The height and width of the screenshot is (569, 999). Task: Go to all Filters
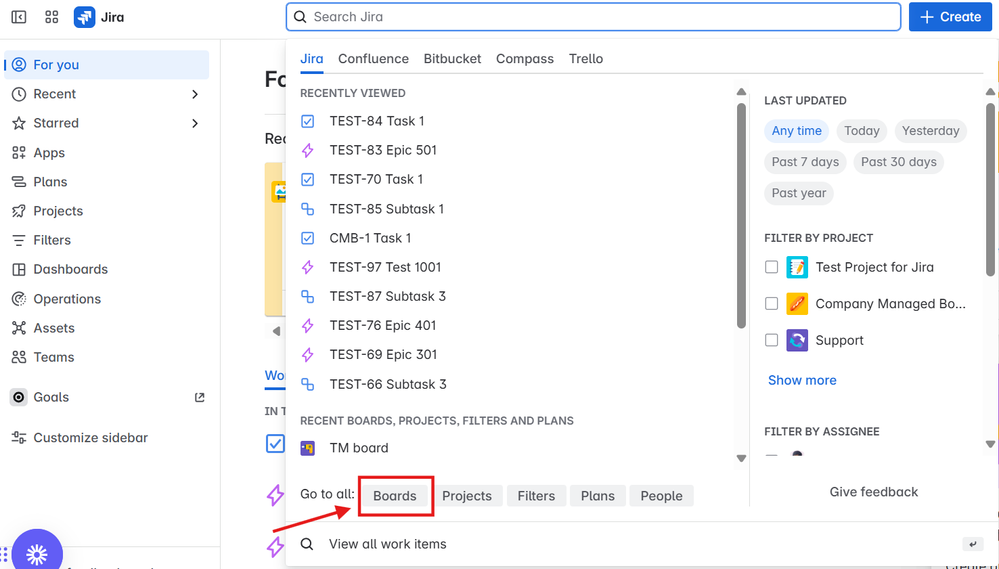coord(536,496)
